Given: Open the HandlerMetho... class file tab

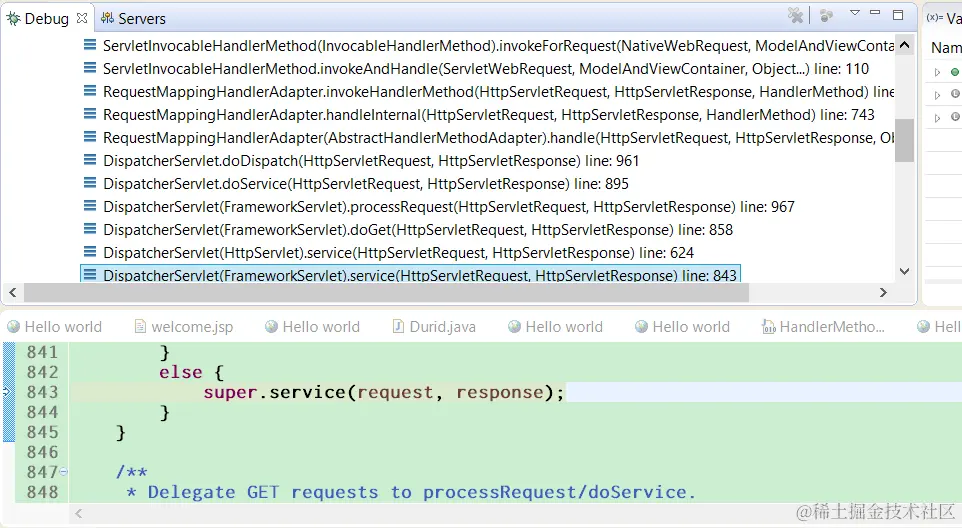Looking at the screenshot, I should point(823,327).
